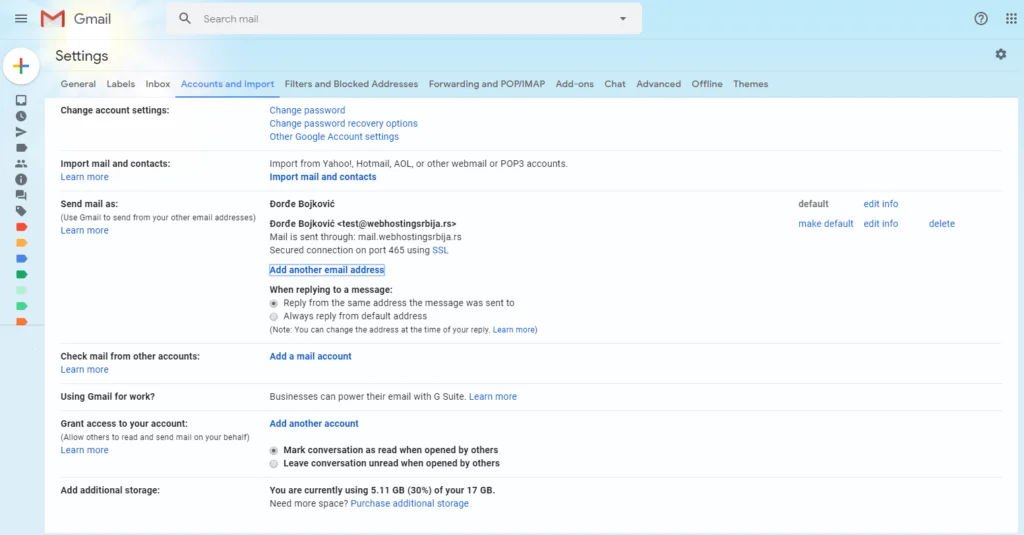Click Learn more in reply address note

point(513,330)
